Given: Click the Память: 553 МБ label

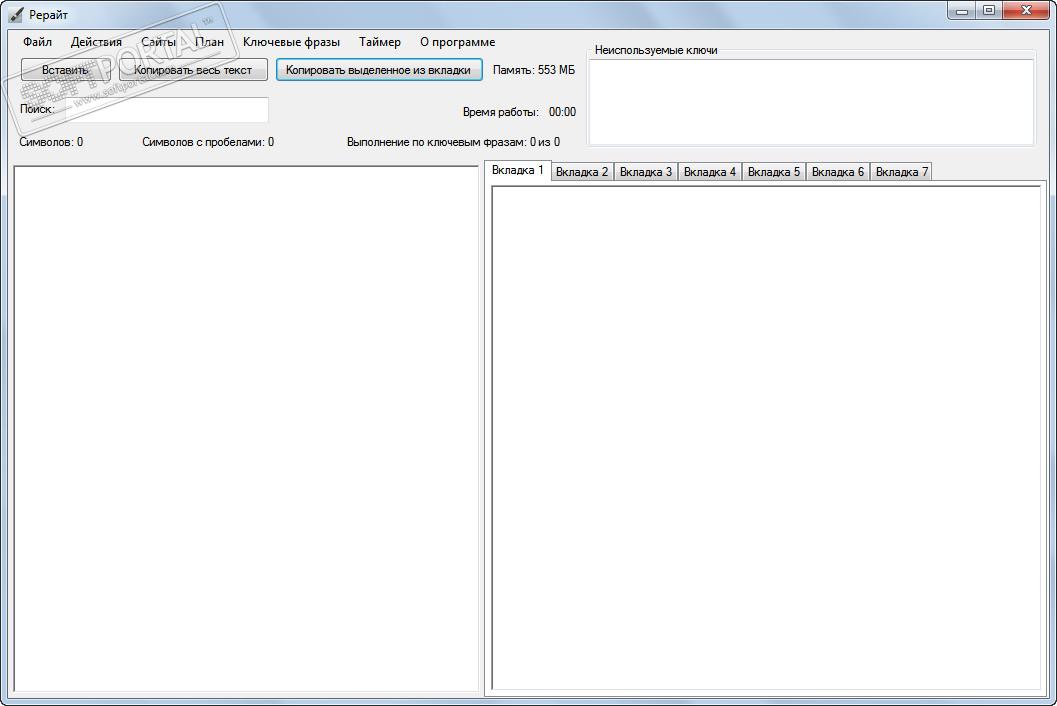Looking at the screenshot, I should click(x=534, y=69).
